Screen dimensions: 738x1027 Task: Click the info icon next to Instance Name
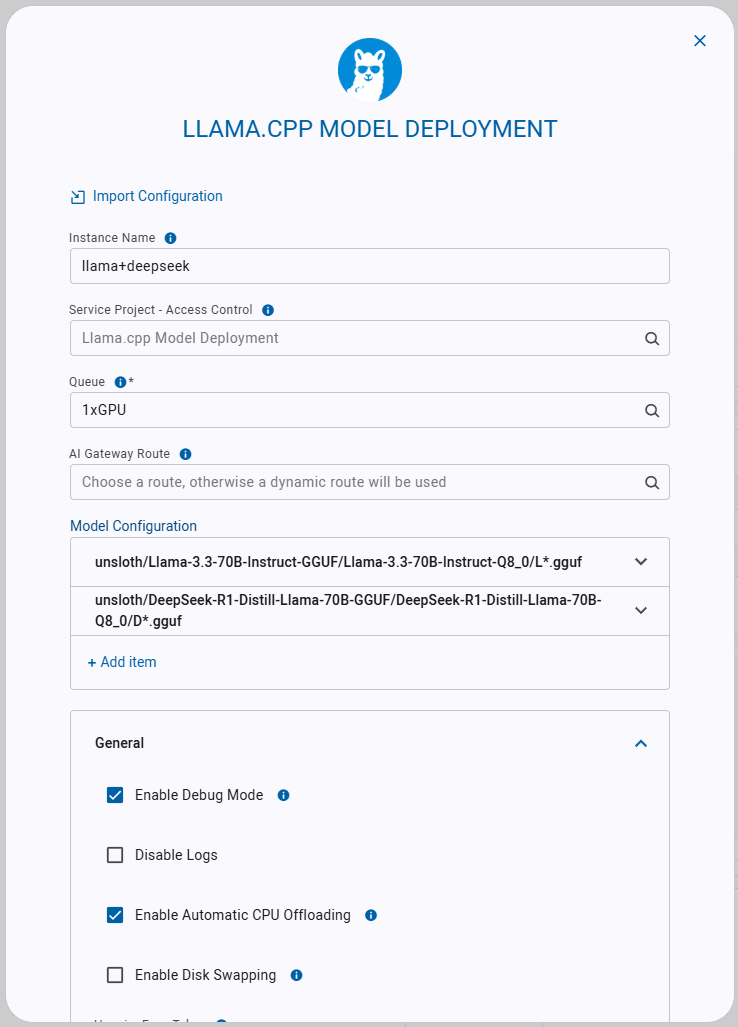tap(170, 238)
